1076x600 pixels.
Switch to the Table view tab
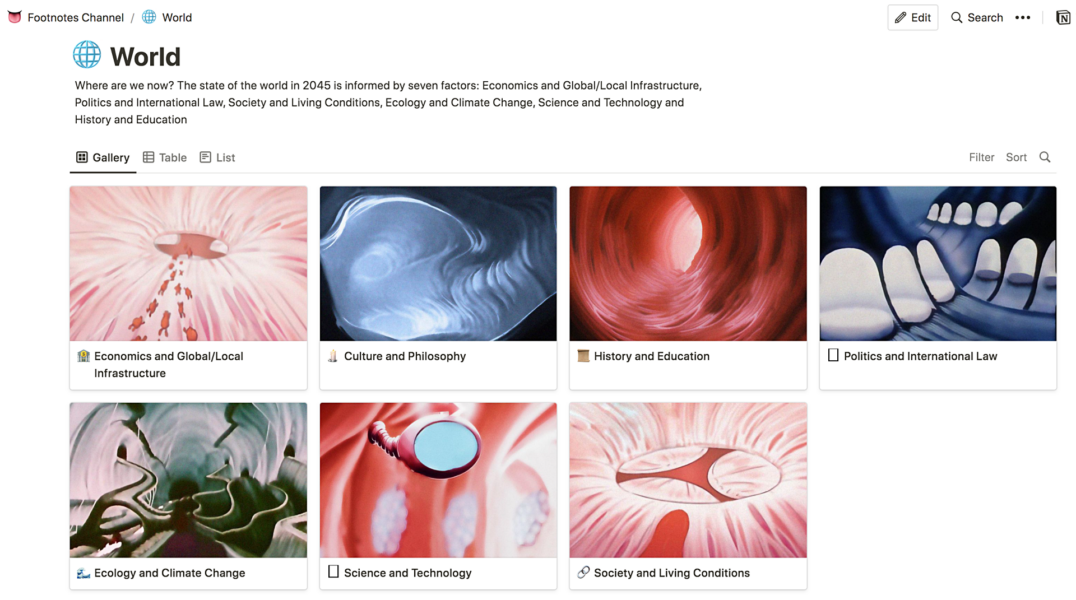coord(165,157)
